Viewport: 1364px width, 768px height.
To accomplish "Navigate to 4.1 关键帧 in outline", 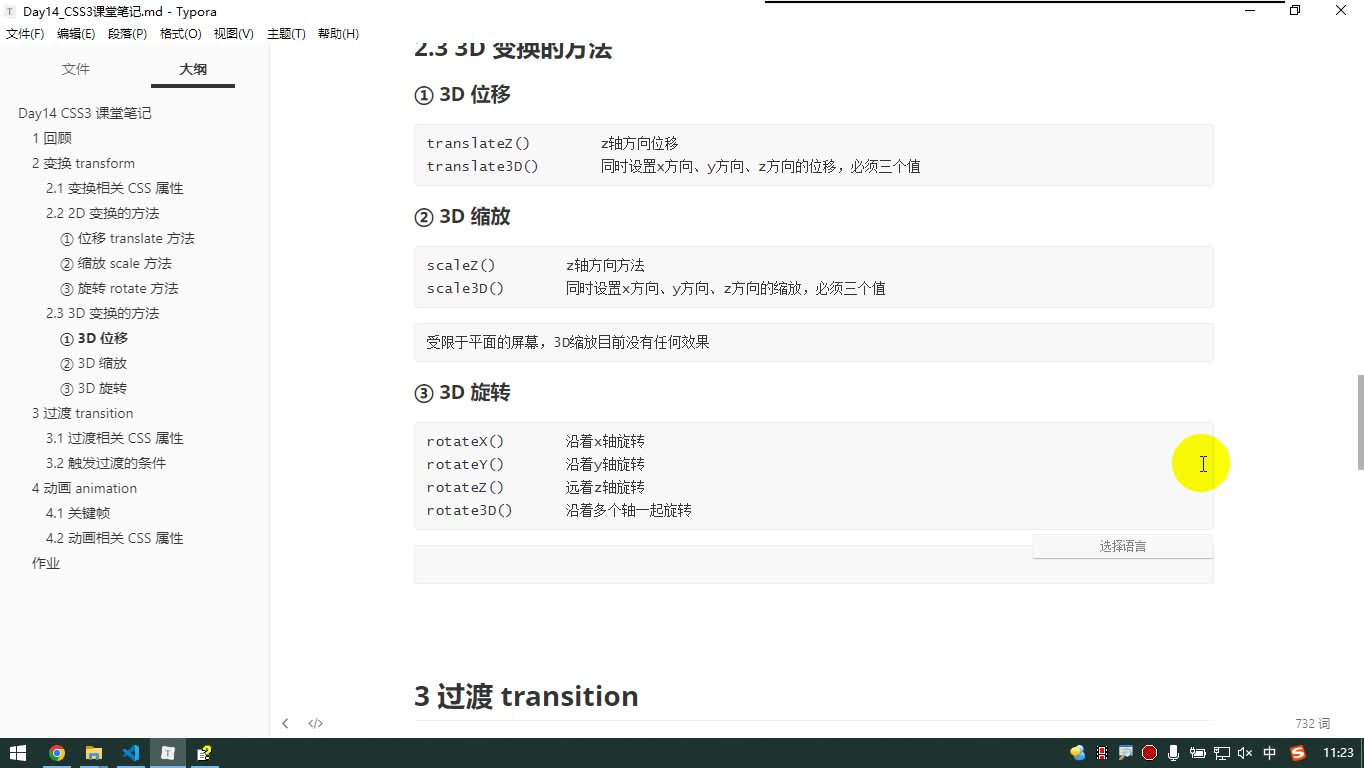I will coord(78,513).
